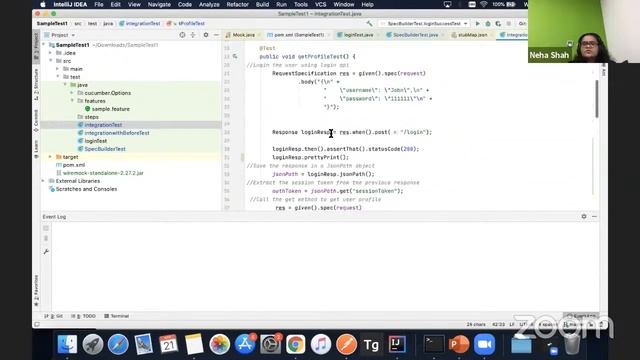Expand External Libraries node
640x360 pixels.
click(44, 181)
